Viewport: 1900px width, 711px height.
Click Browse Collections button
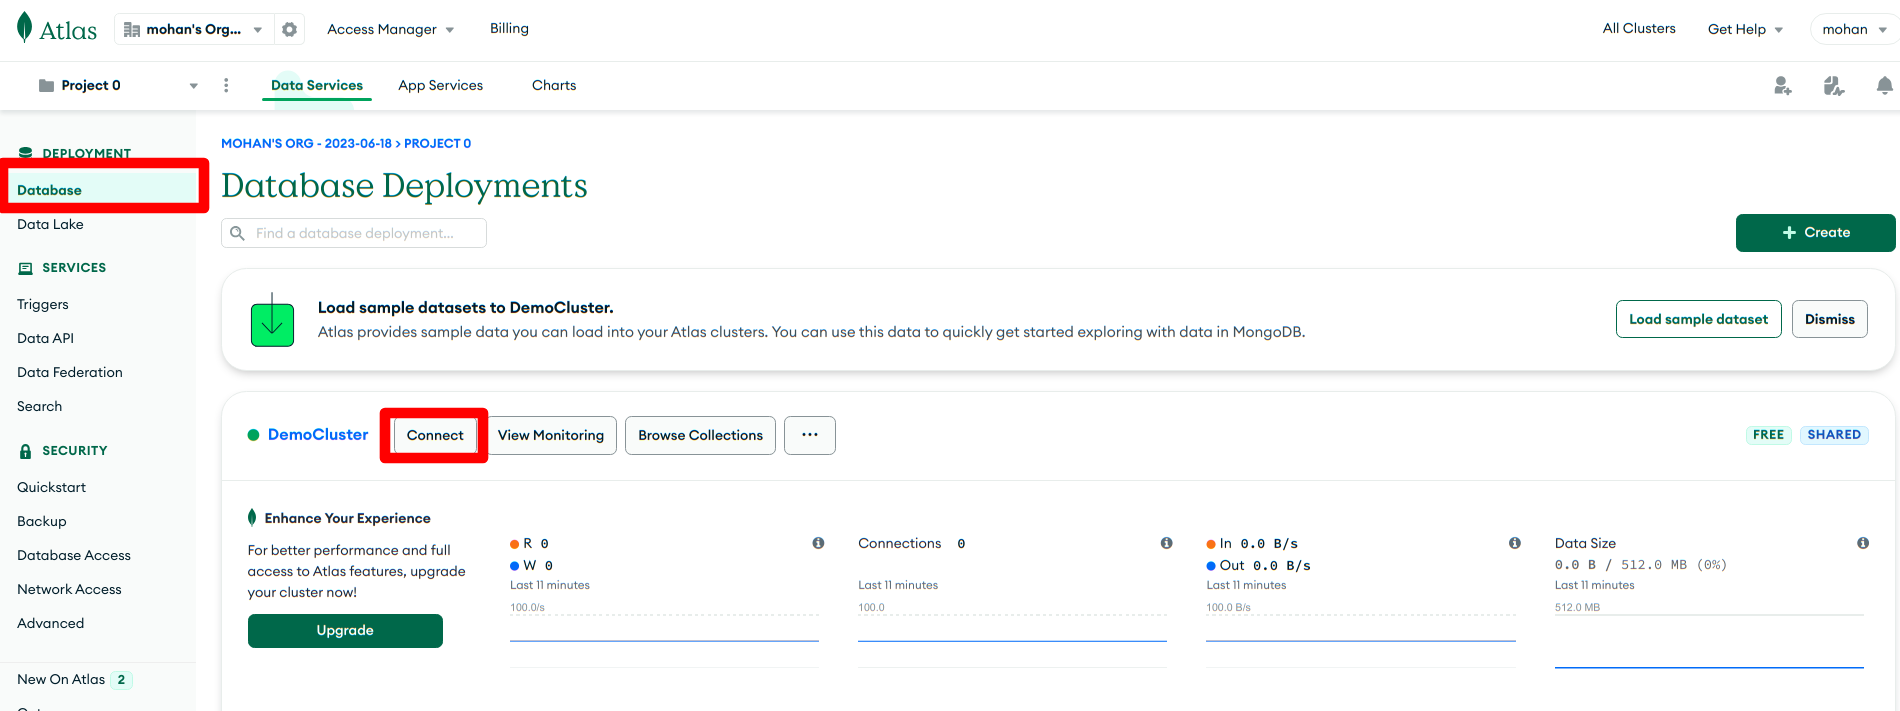click(700, 435)
